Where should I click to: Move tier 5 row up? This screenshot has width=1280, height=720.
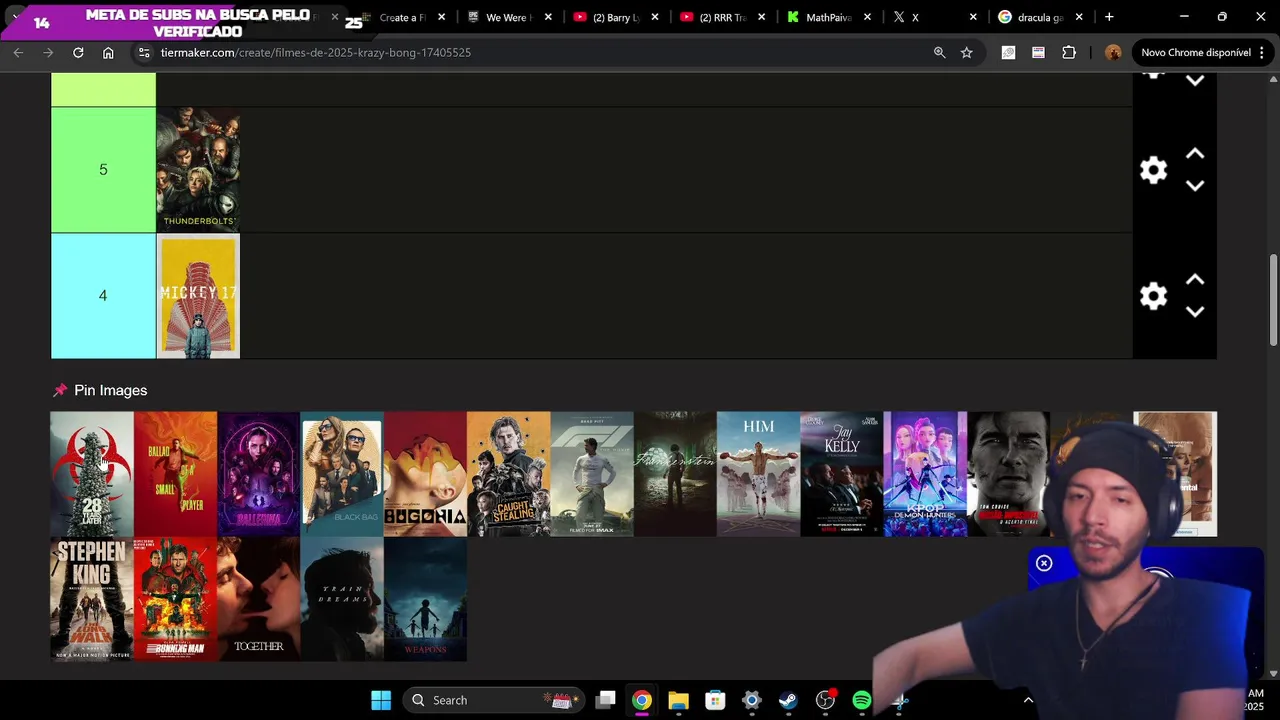point(1195,154)
